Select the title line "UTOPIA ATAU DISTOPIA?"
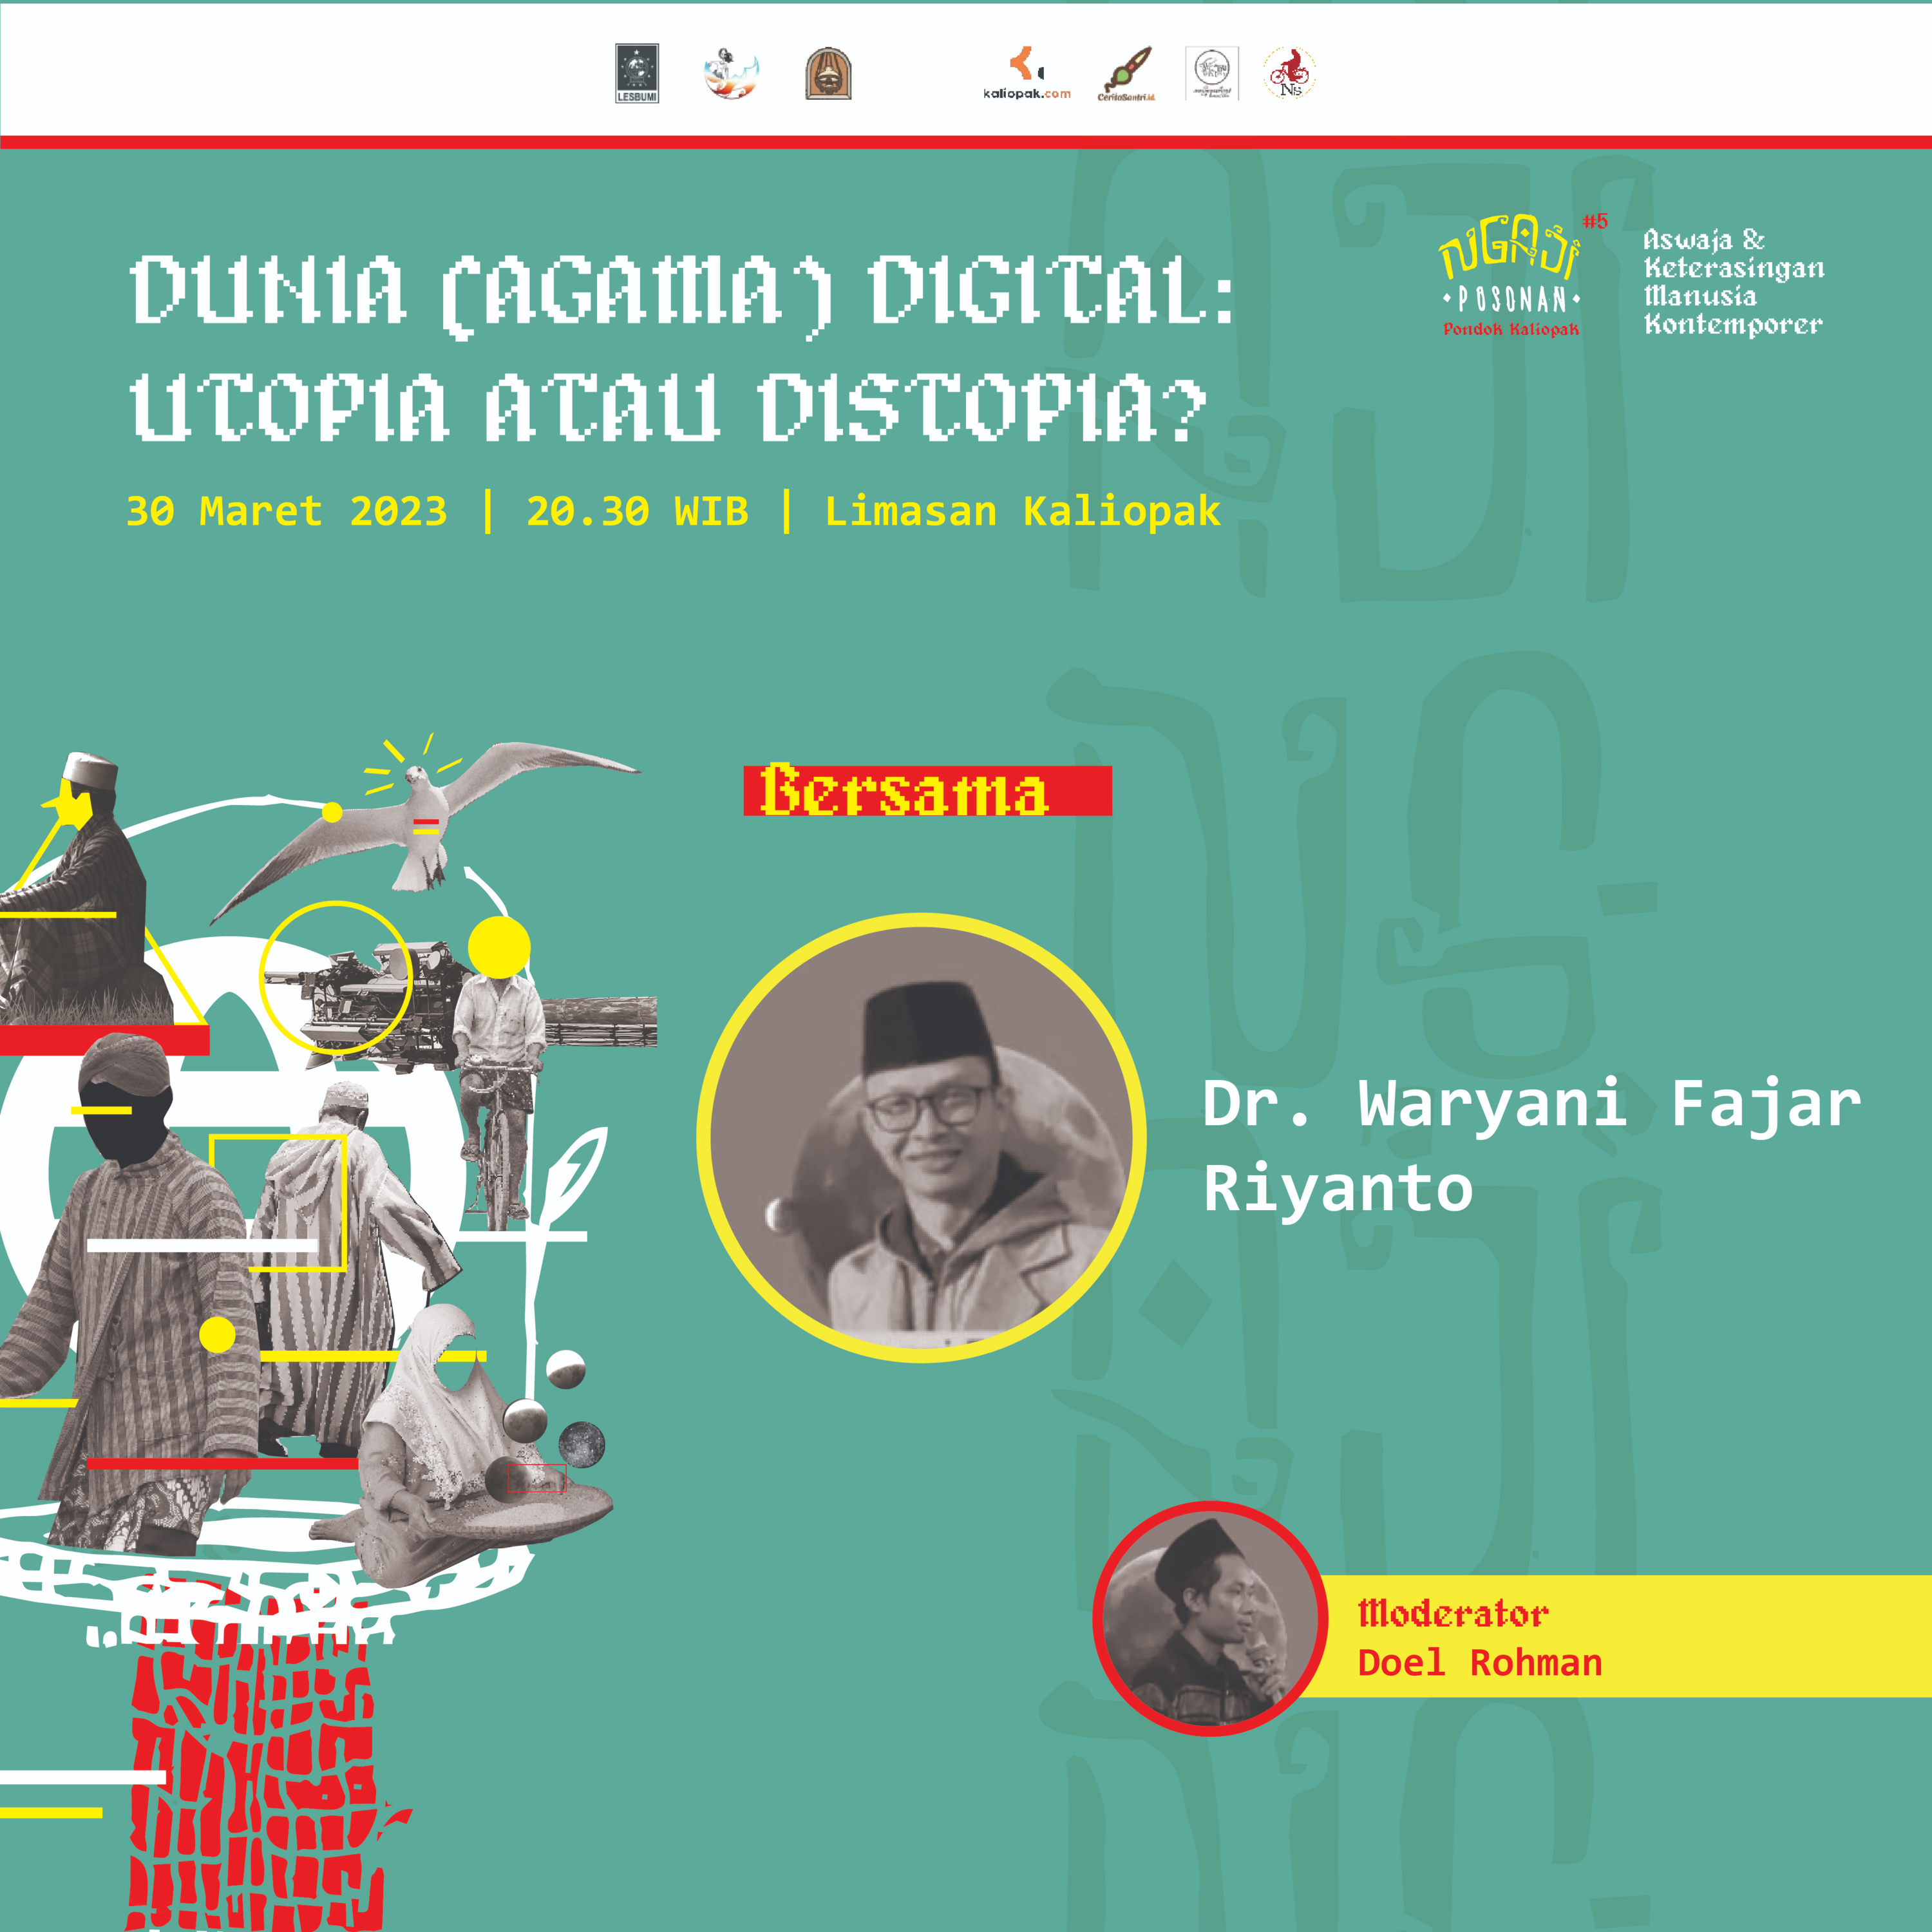The image size is (1932, 1932). pyautogui.click(x=668, y=407)
